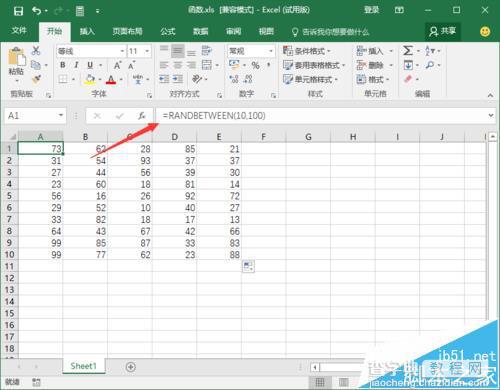Toggle middle vertical alignment
The image size is (500, 390).
pos(177,51)
